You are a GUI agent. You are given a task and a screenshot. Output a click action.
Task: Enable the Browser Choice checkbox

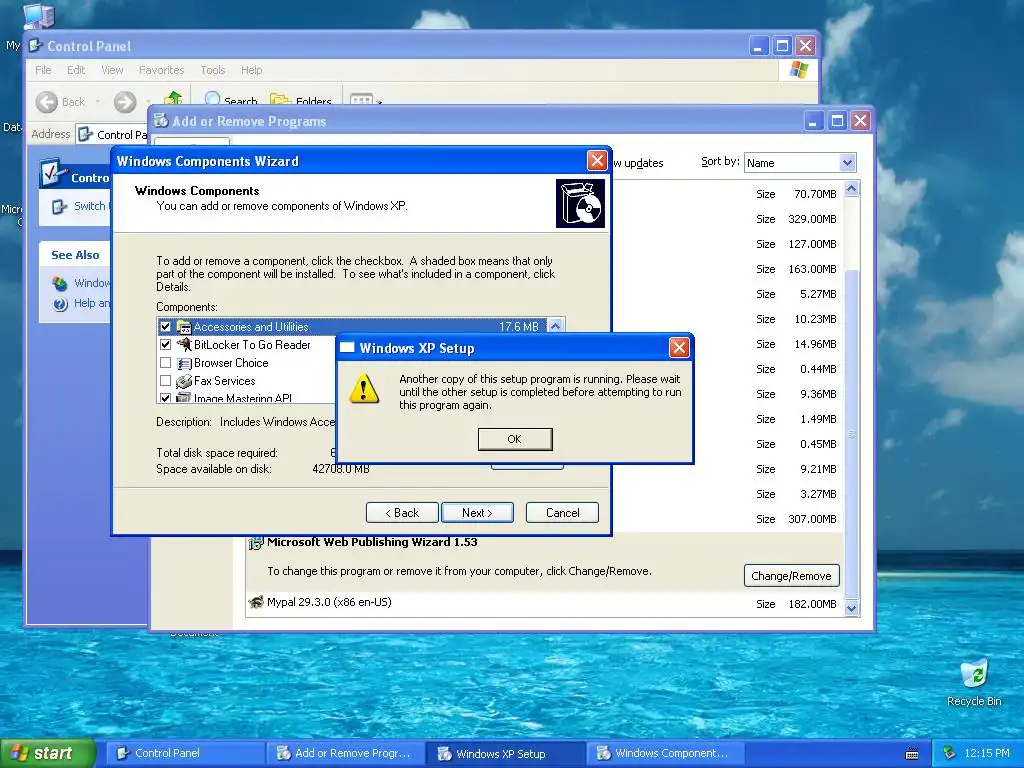(x=165, y=362)
